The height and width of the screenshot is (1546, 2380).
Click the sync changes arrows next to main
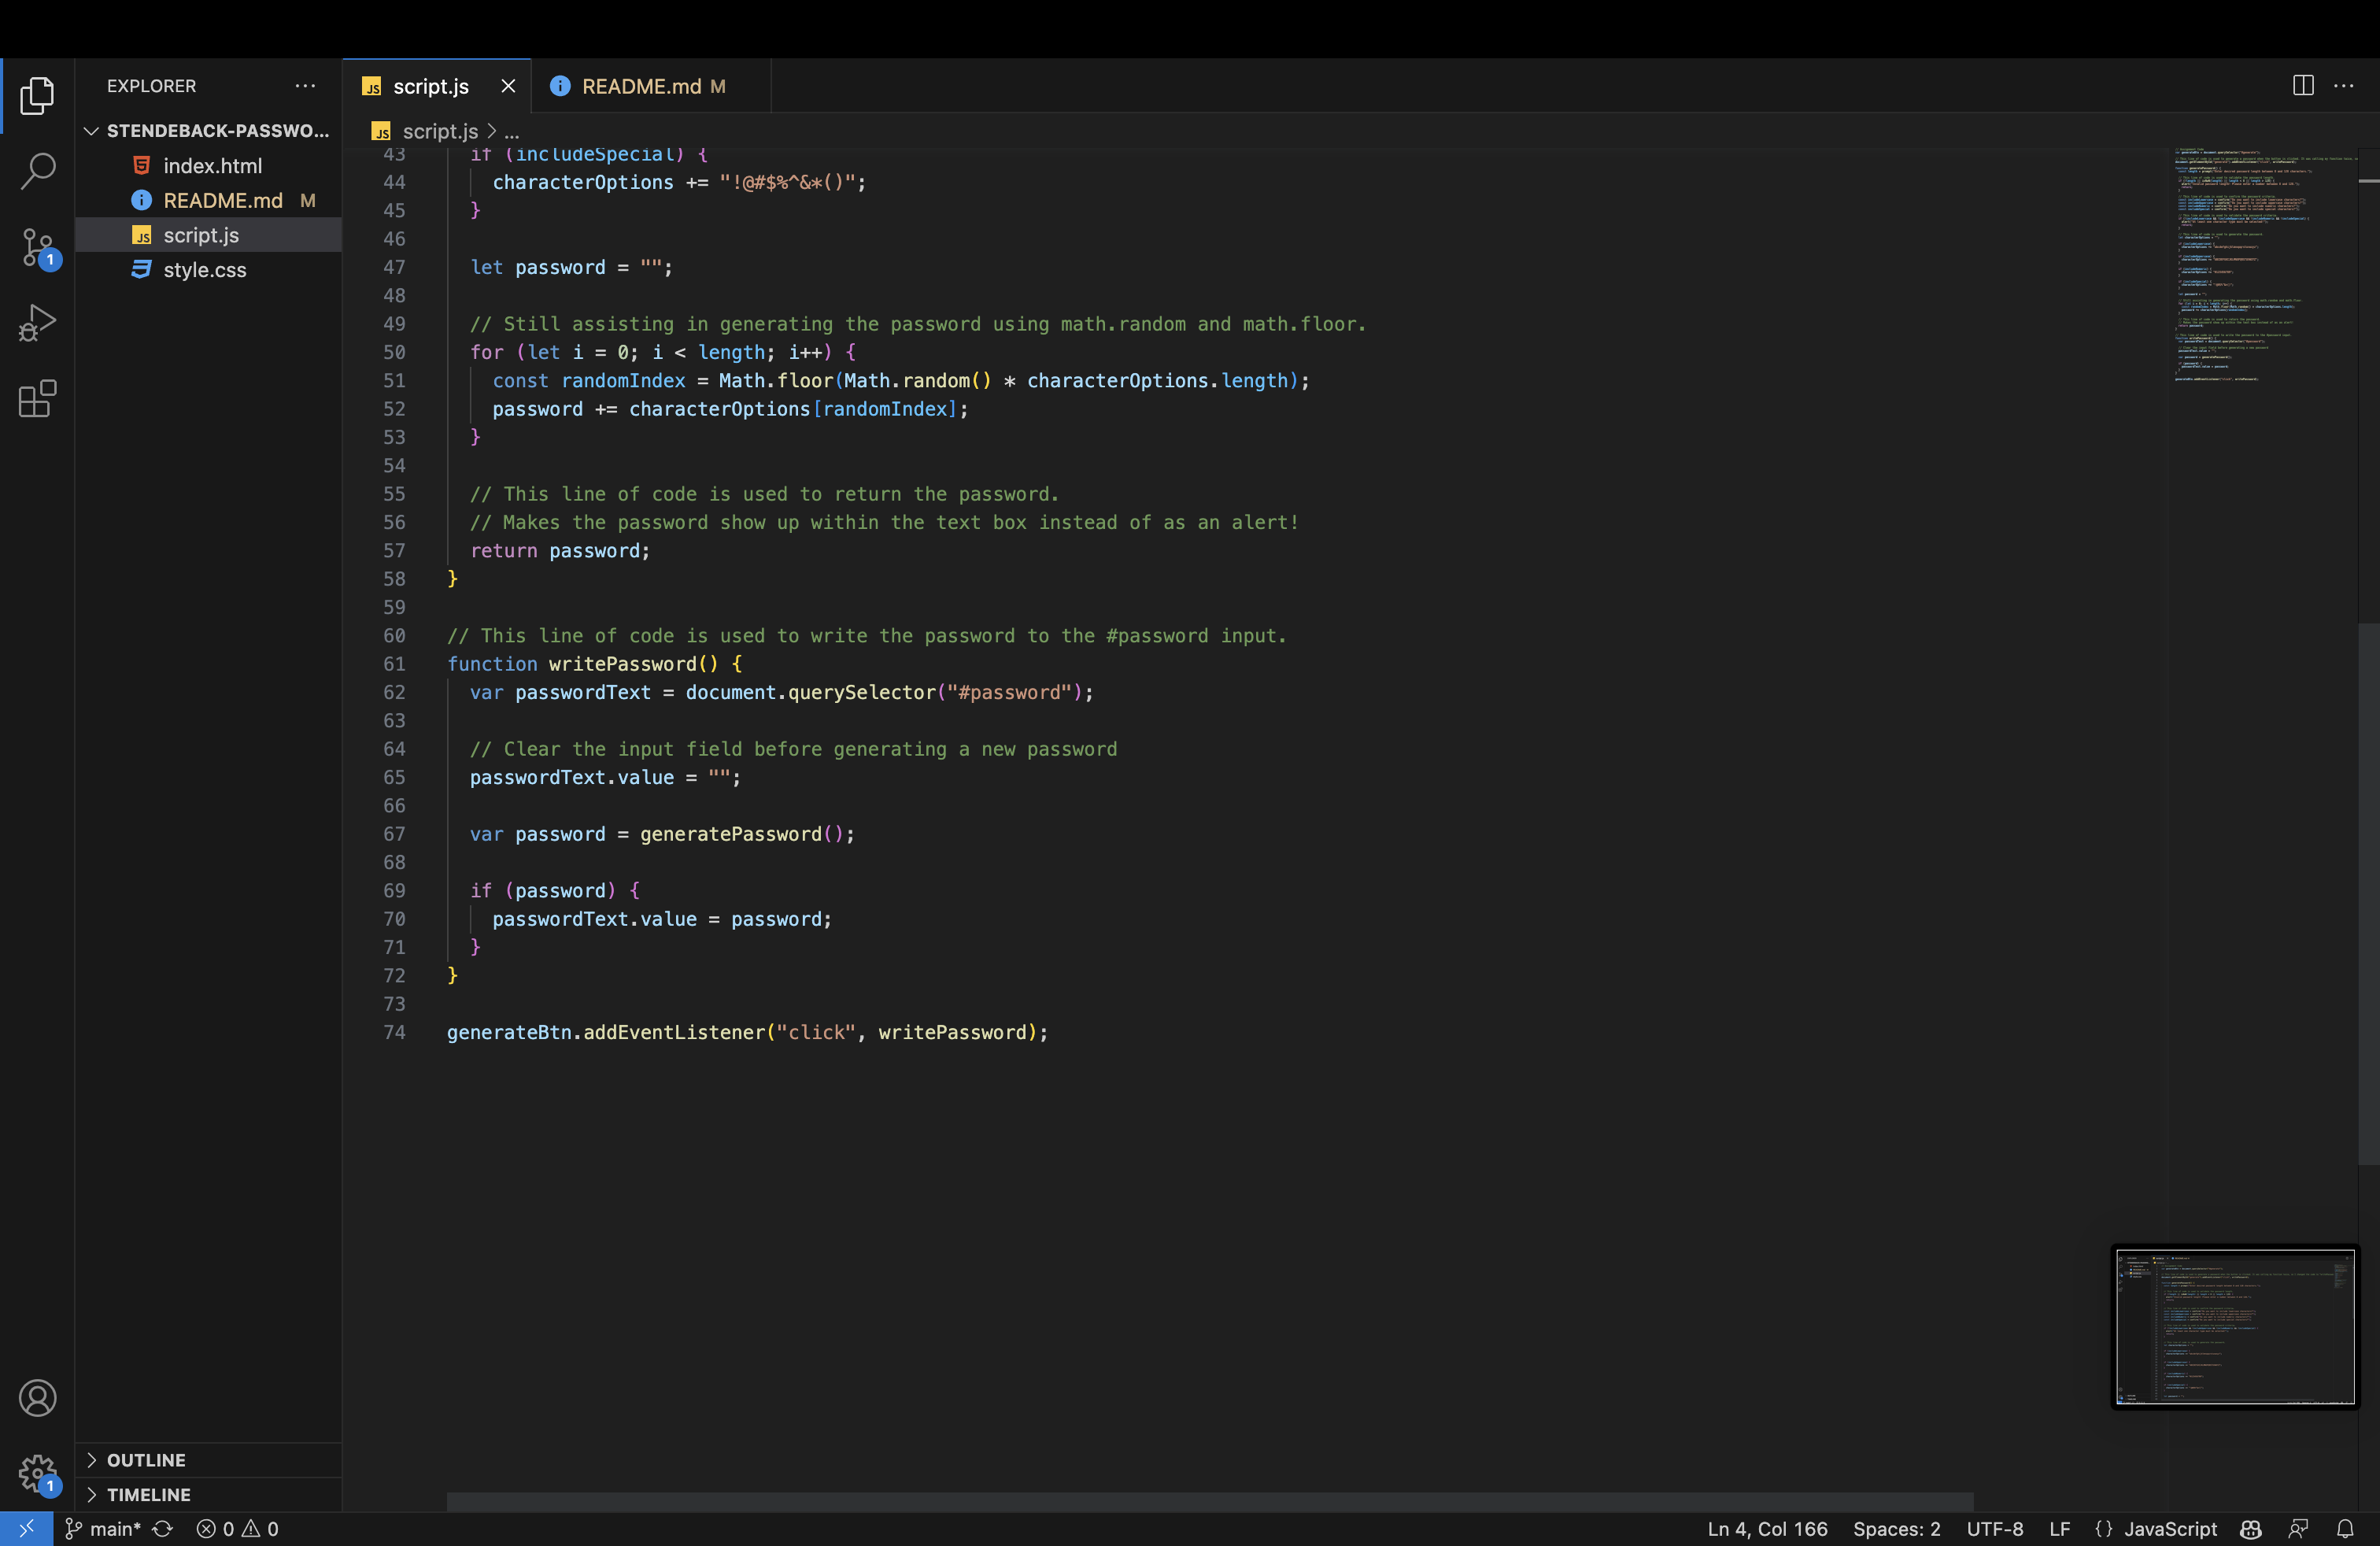pos(162,1529)
